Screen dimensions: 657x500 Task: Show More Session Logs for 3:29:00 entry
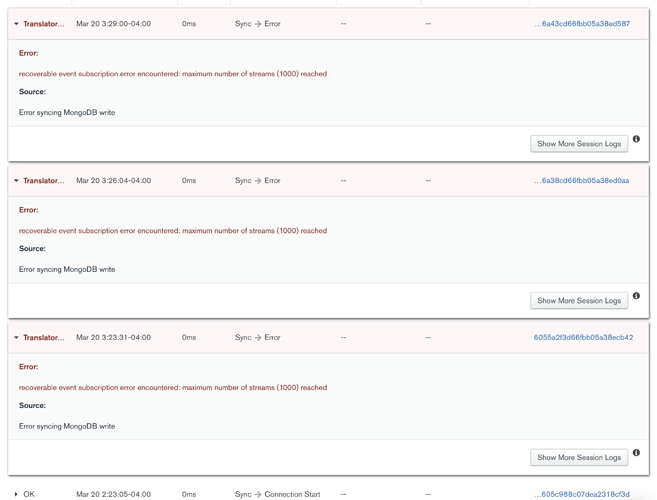(579, 144)
